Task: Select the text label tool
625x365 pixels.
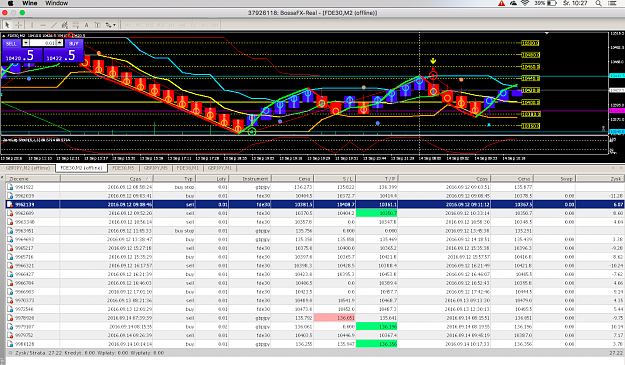Action: click(x=97, y=25)
